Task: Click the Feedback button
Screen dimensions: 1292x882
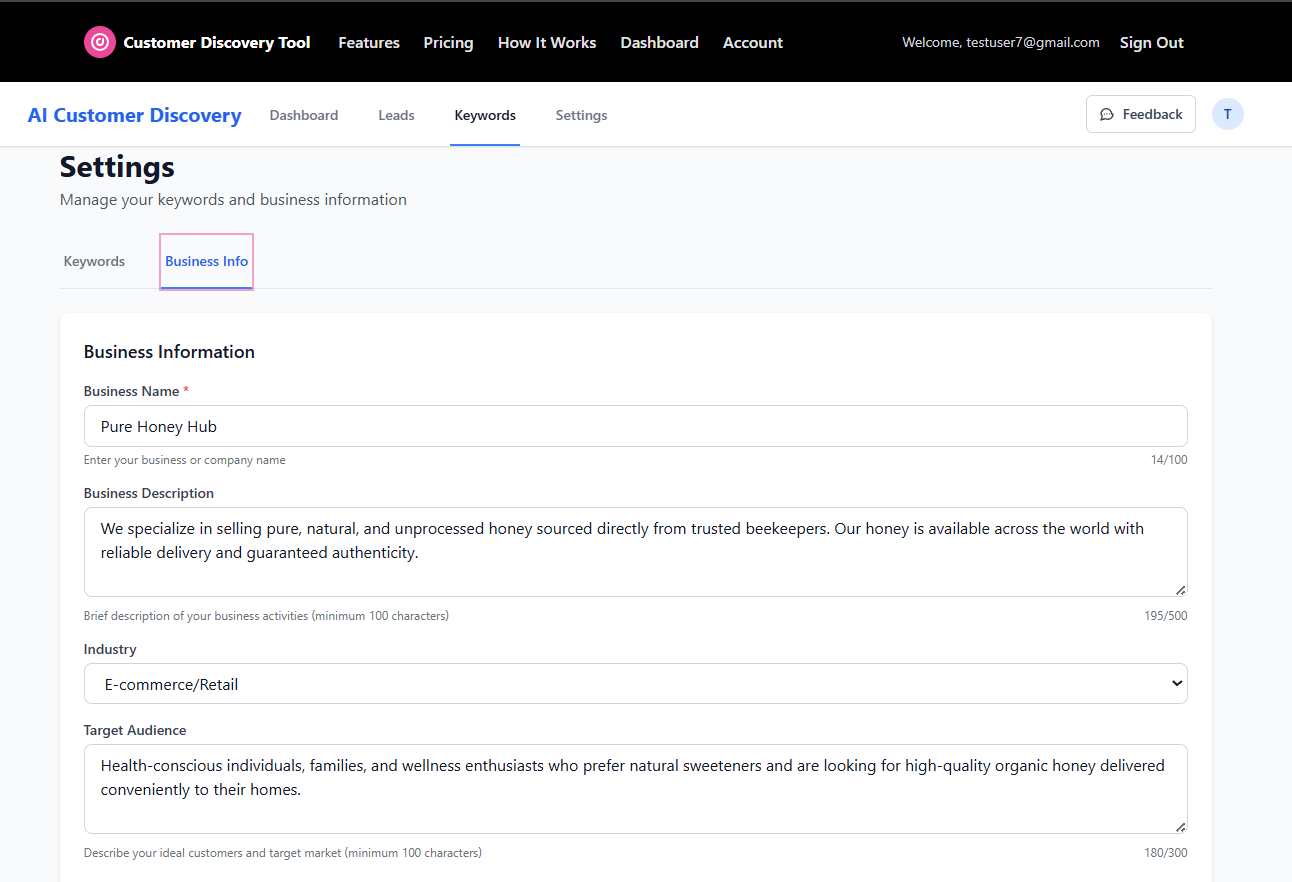Action: (1141, 114)
